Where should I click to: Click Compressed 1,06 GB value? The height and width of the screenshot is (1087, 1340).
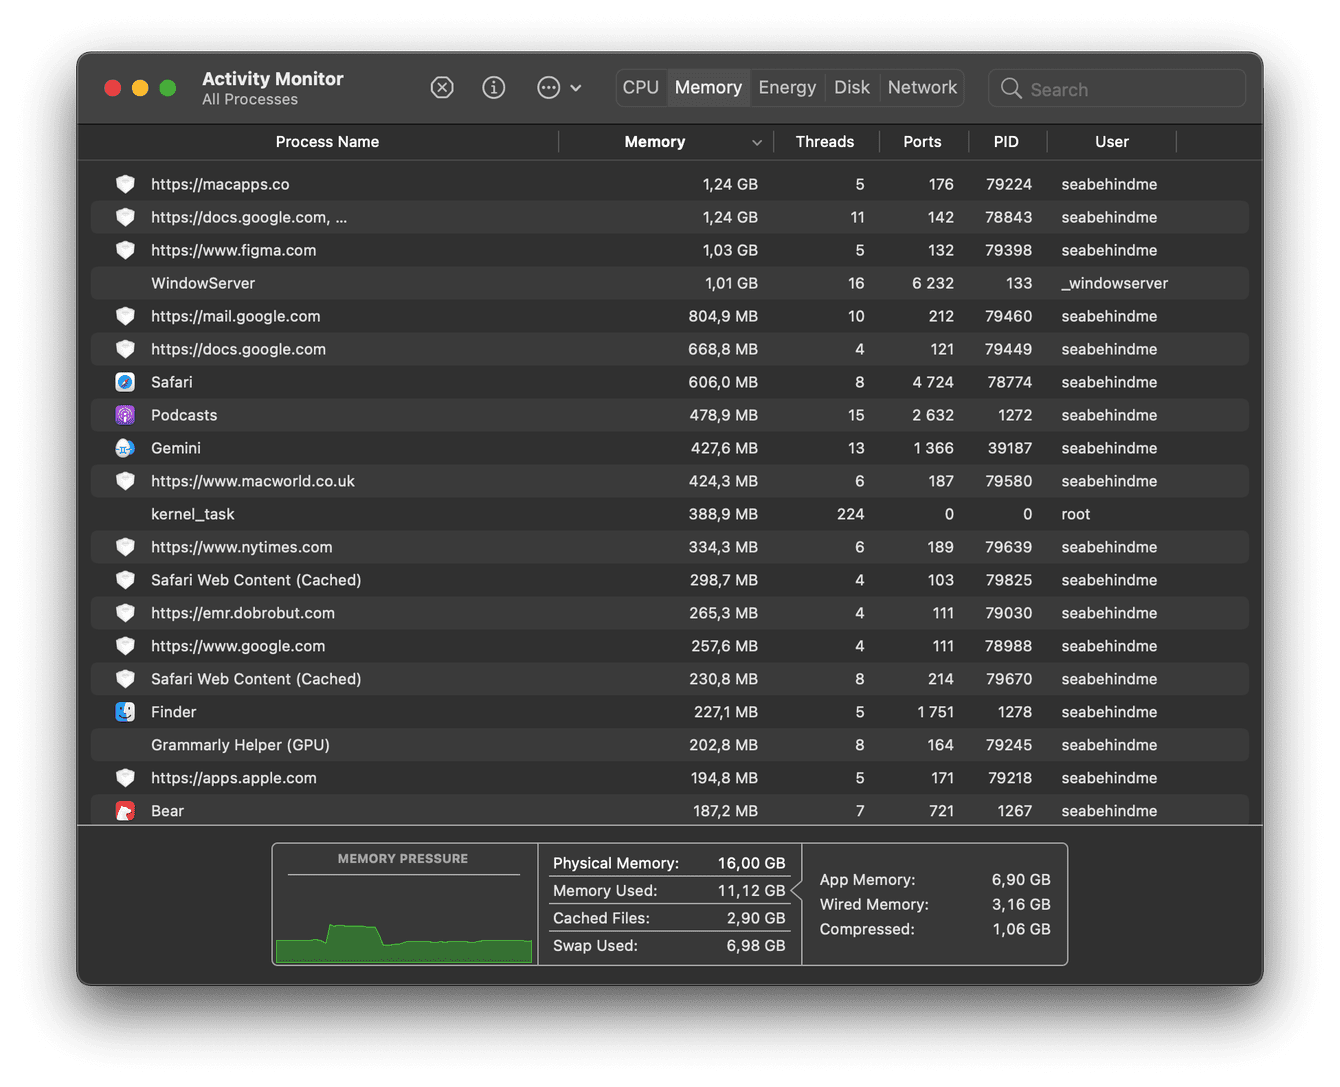click(x=1021, y=929)
